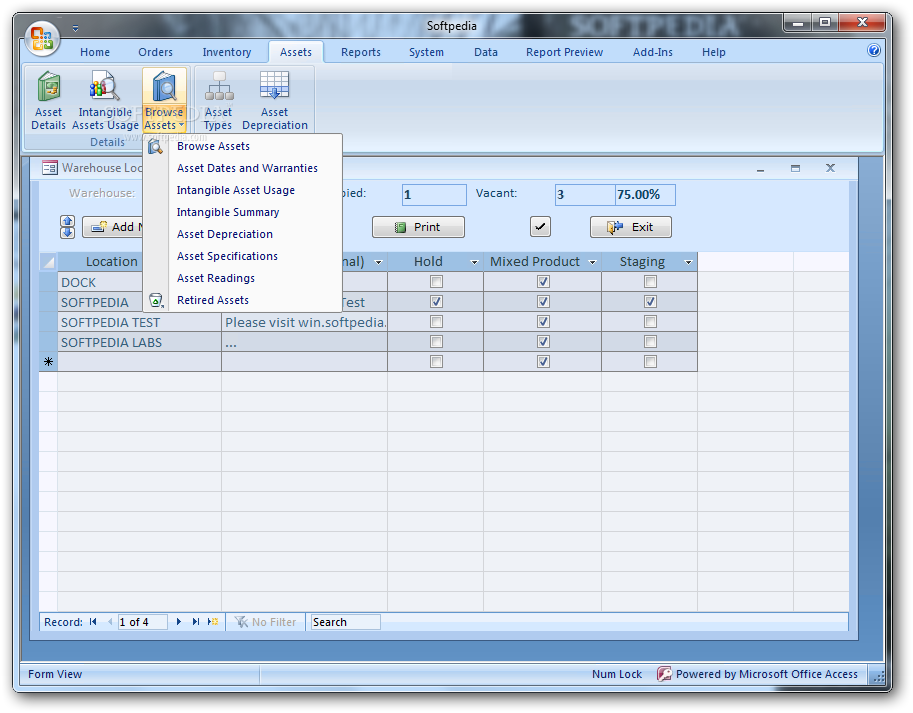Open Mixed Product column filter dropdown
This screenshot has width=913, height=713.
[592, 263]
